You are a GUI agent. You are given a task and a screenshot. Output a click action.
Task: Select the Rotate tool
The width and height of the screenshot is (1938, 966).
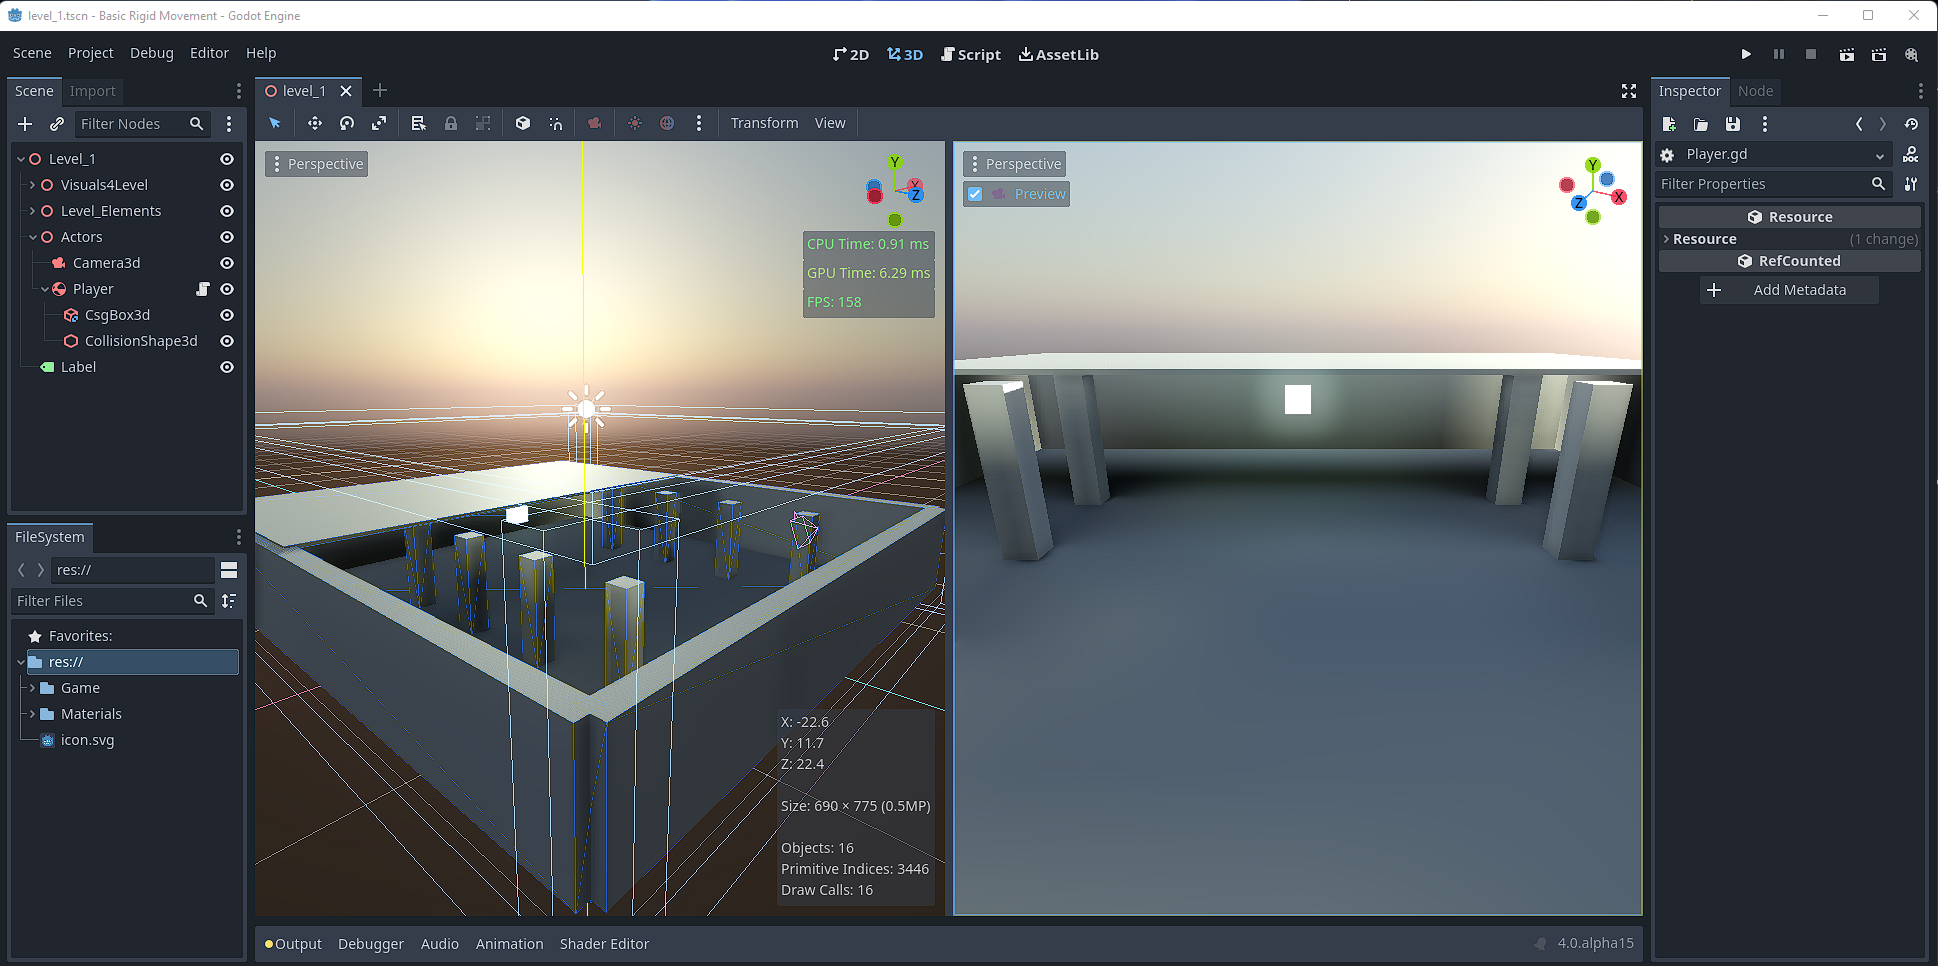347,123
